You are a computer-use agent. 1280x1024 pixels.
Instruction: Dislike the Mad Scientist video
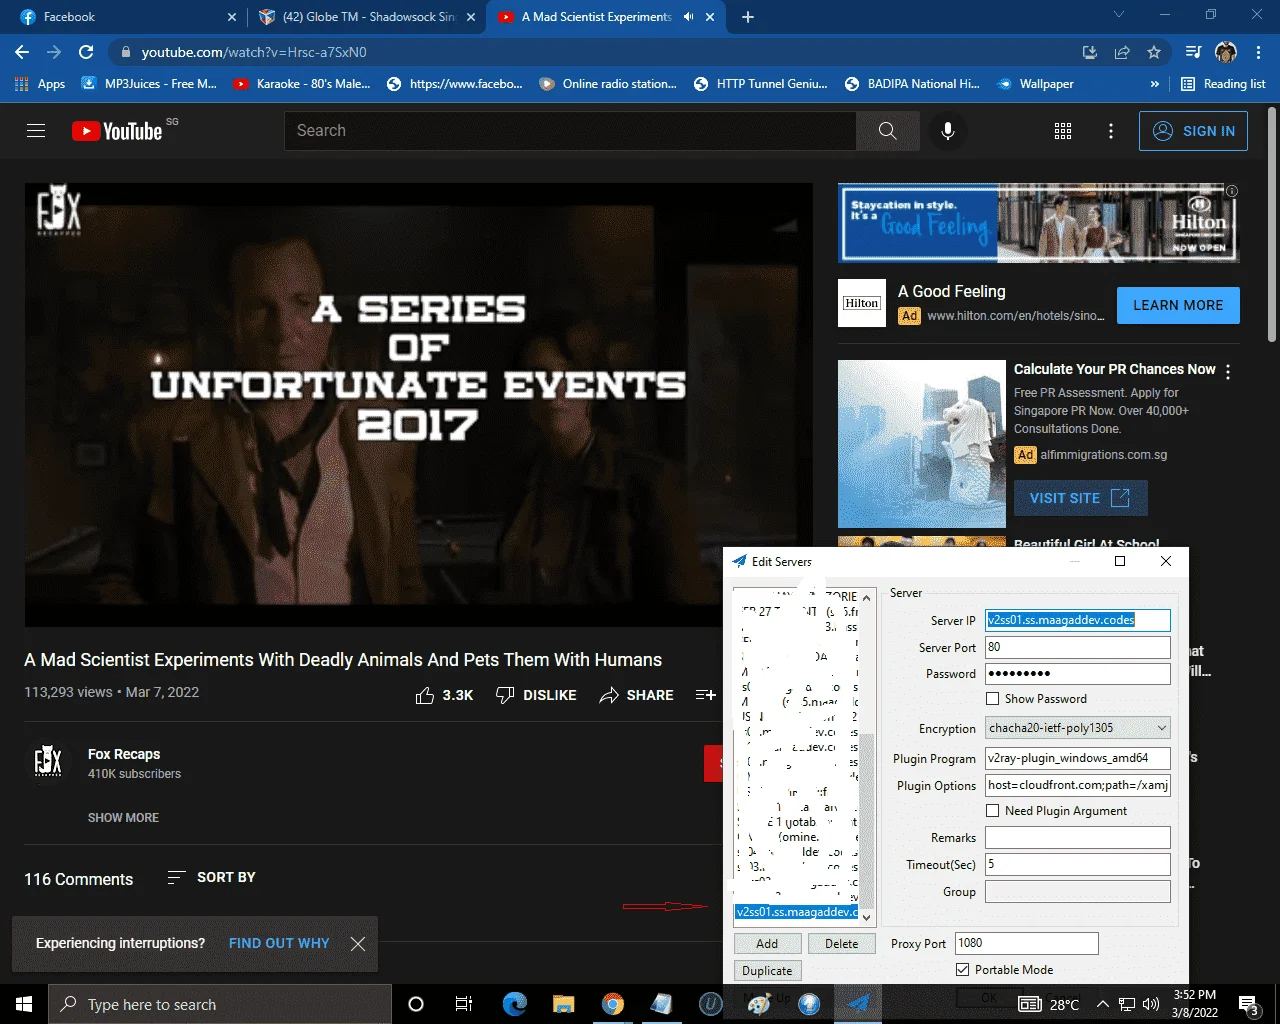[x=536, y=695]
